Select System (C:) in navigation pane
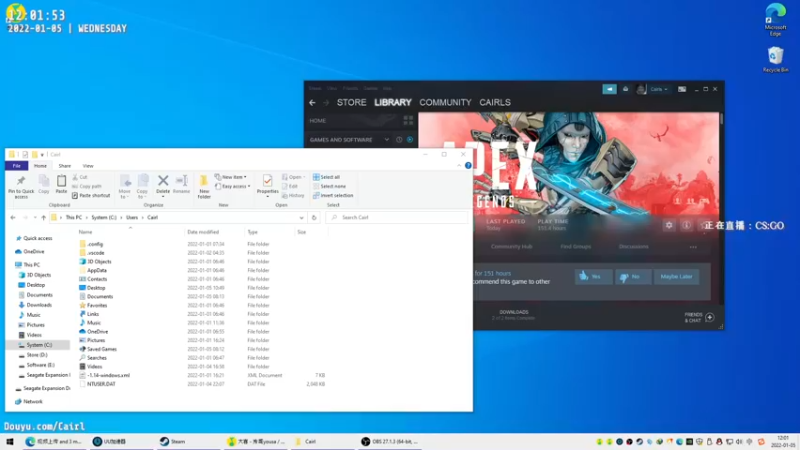This screenshot has width=800, height=450. point(39,345)
